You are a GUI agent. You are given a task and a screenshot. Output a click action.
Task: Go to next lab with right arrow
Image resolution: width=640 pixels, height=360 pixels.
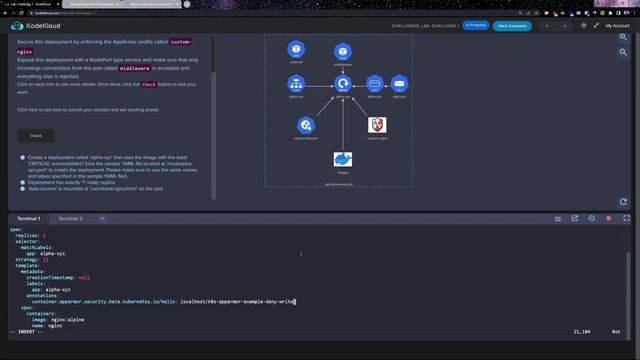564,26
